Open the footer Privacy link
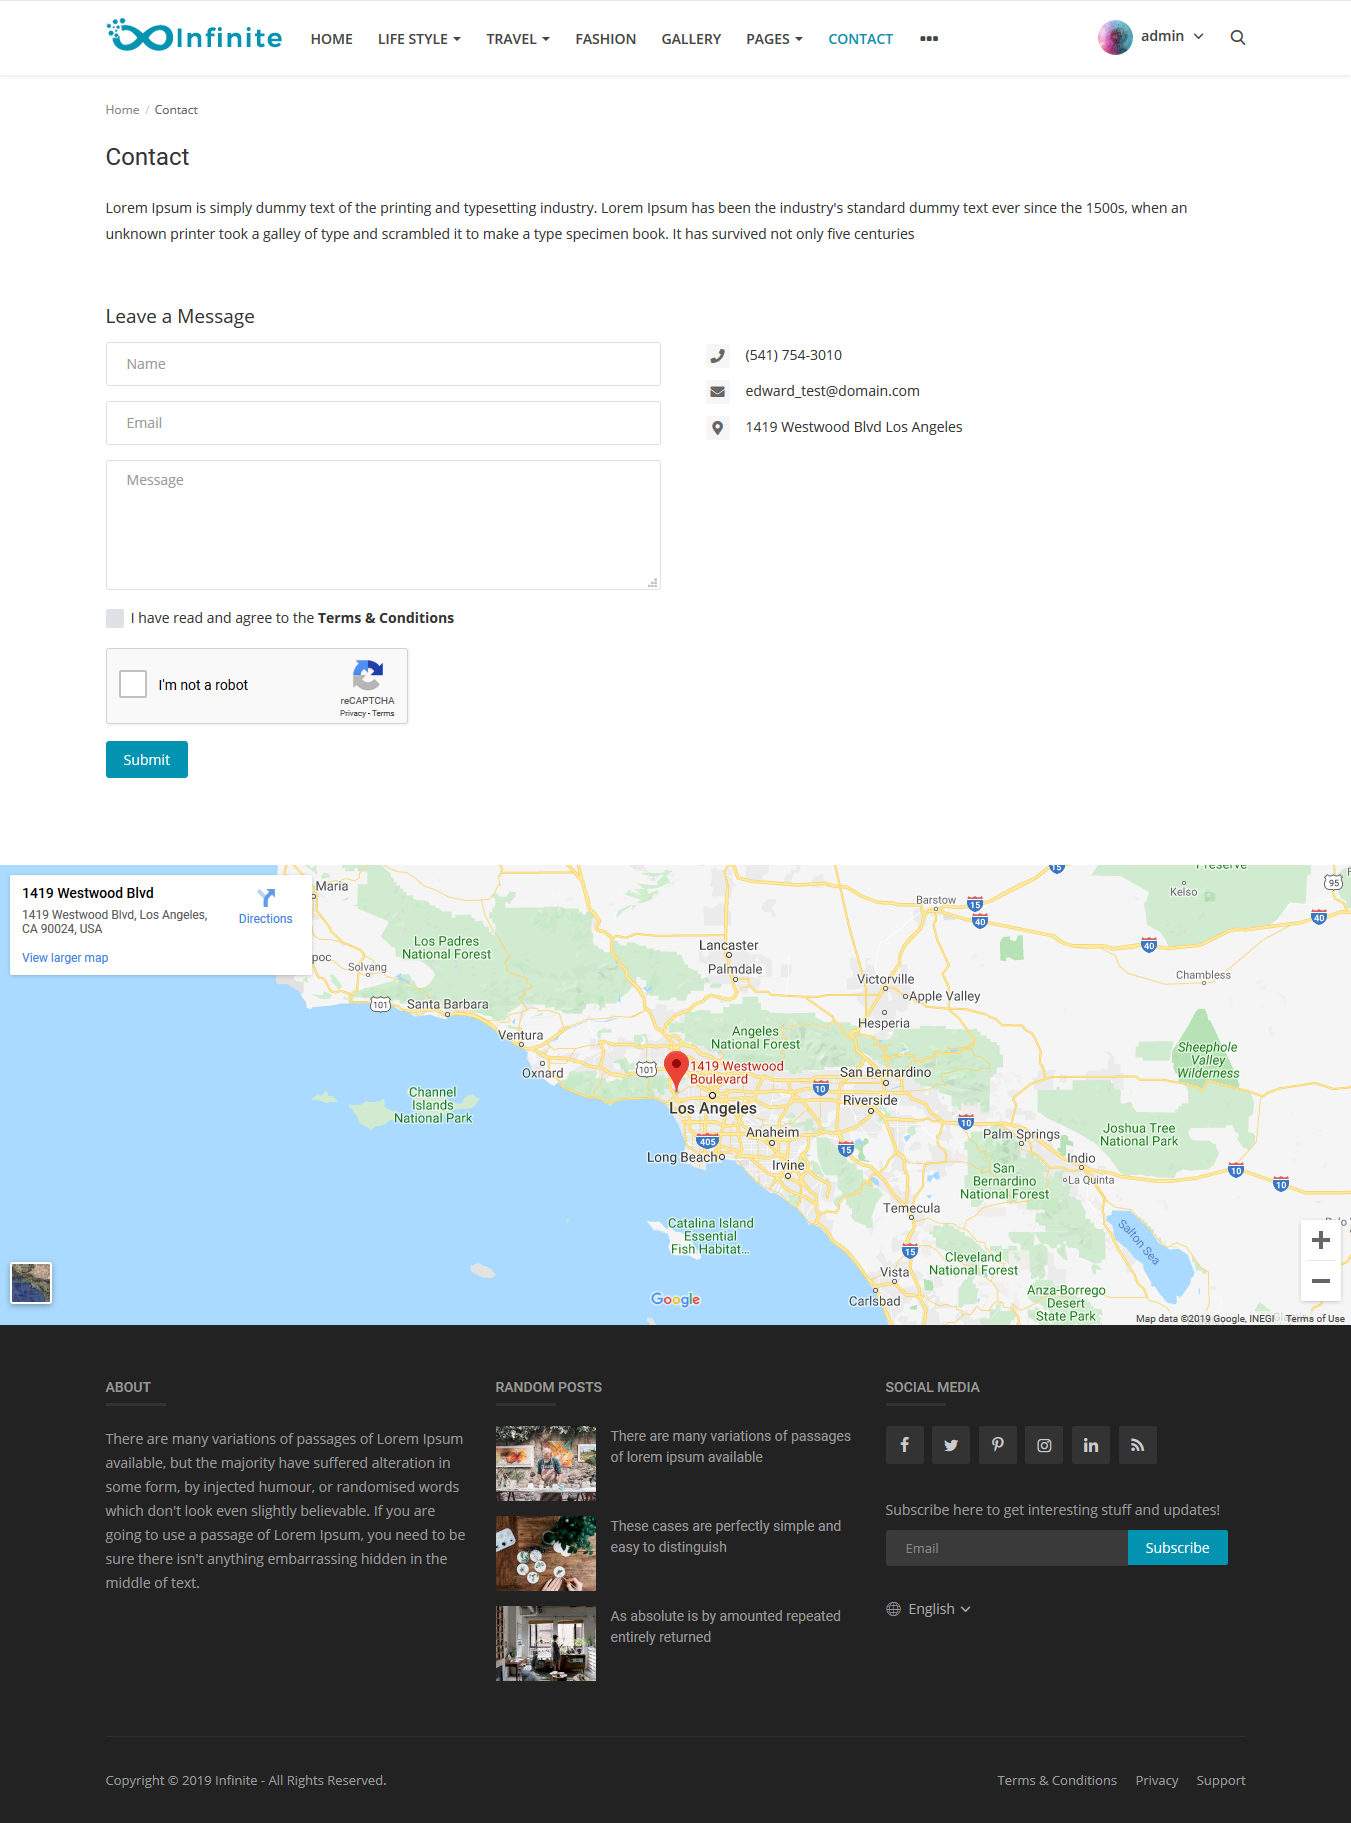This screenshot has height=1823, width=1351. click(1157, 1781)
